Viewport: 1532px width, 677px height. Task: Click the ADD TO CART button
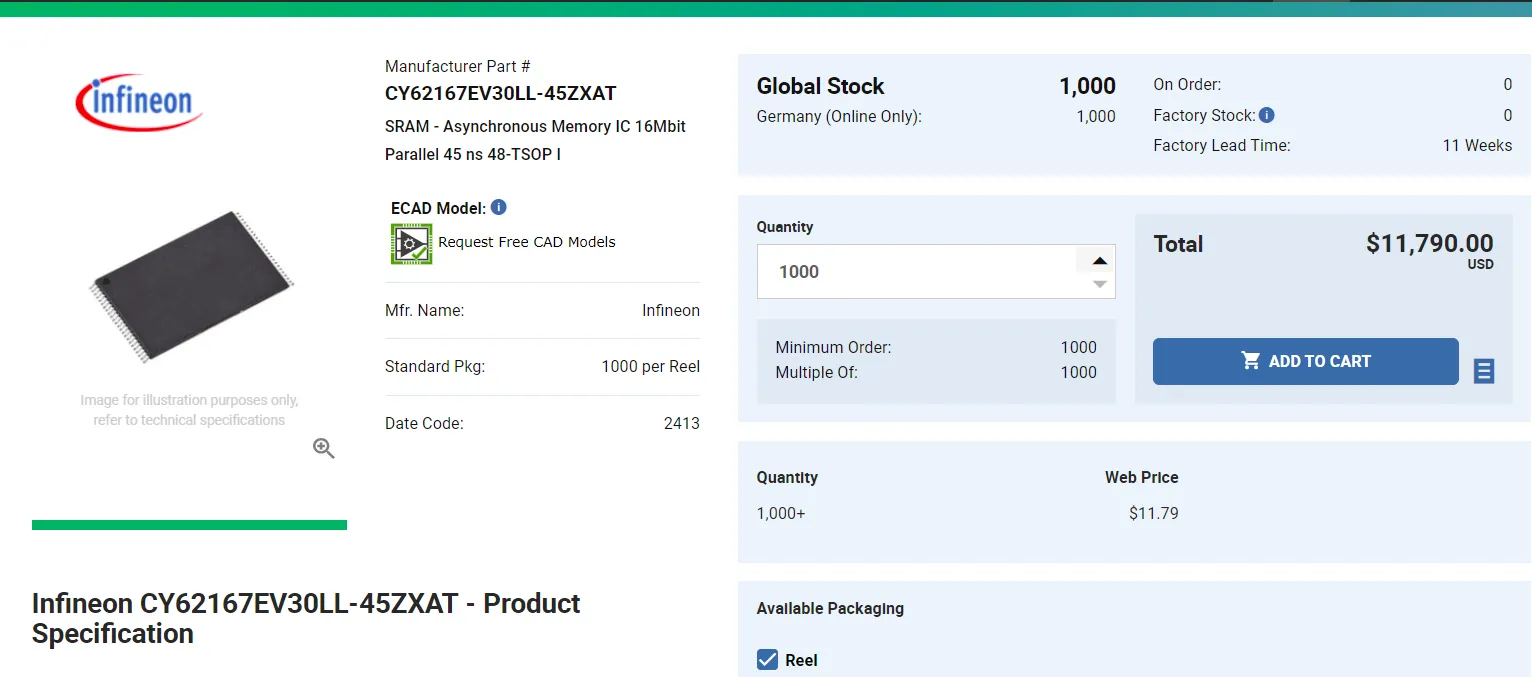coord(1305,361)
